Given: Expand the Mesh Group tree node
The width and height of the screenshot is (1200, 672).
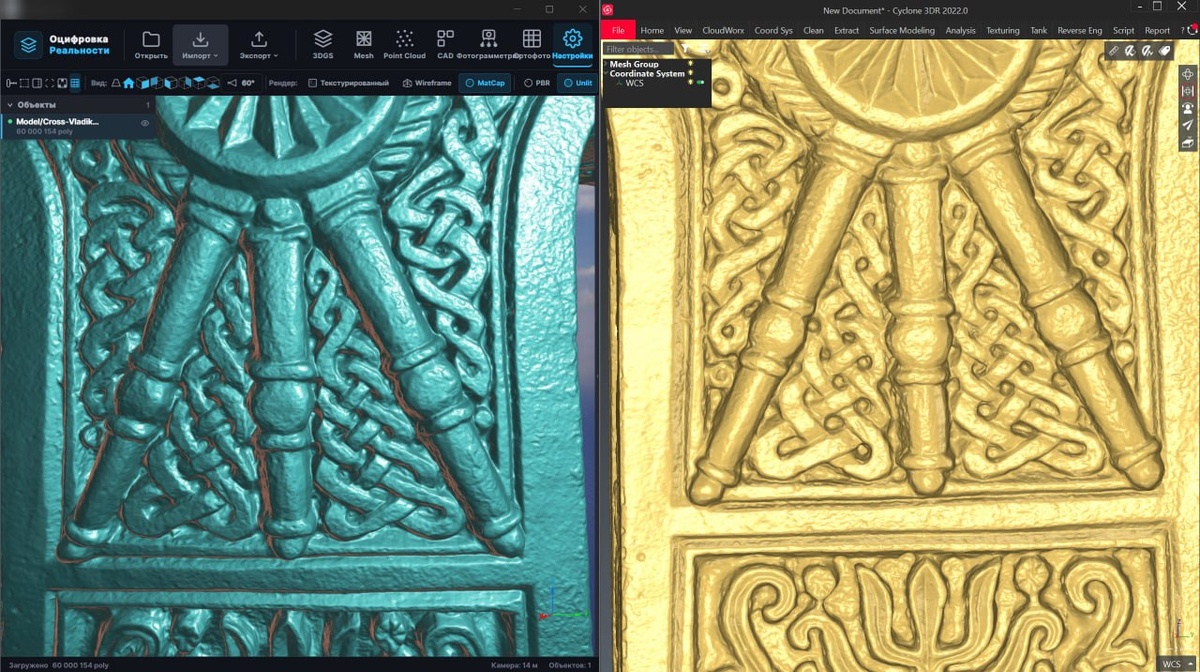Looking at the screenshot, I should tap(605, 64).
